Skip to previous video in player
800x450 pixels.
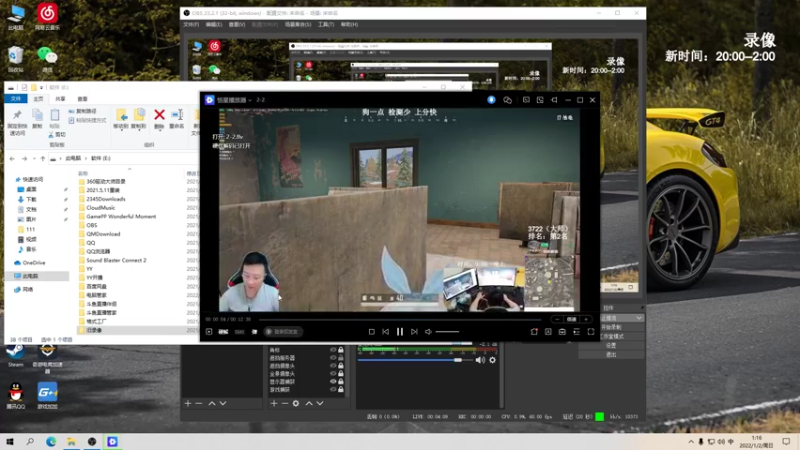point(386,332)
